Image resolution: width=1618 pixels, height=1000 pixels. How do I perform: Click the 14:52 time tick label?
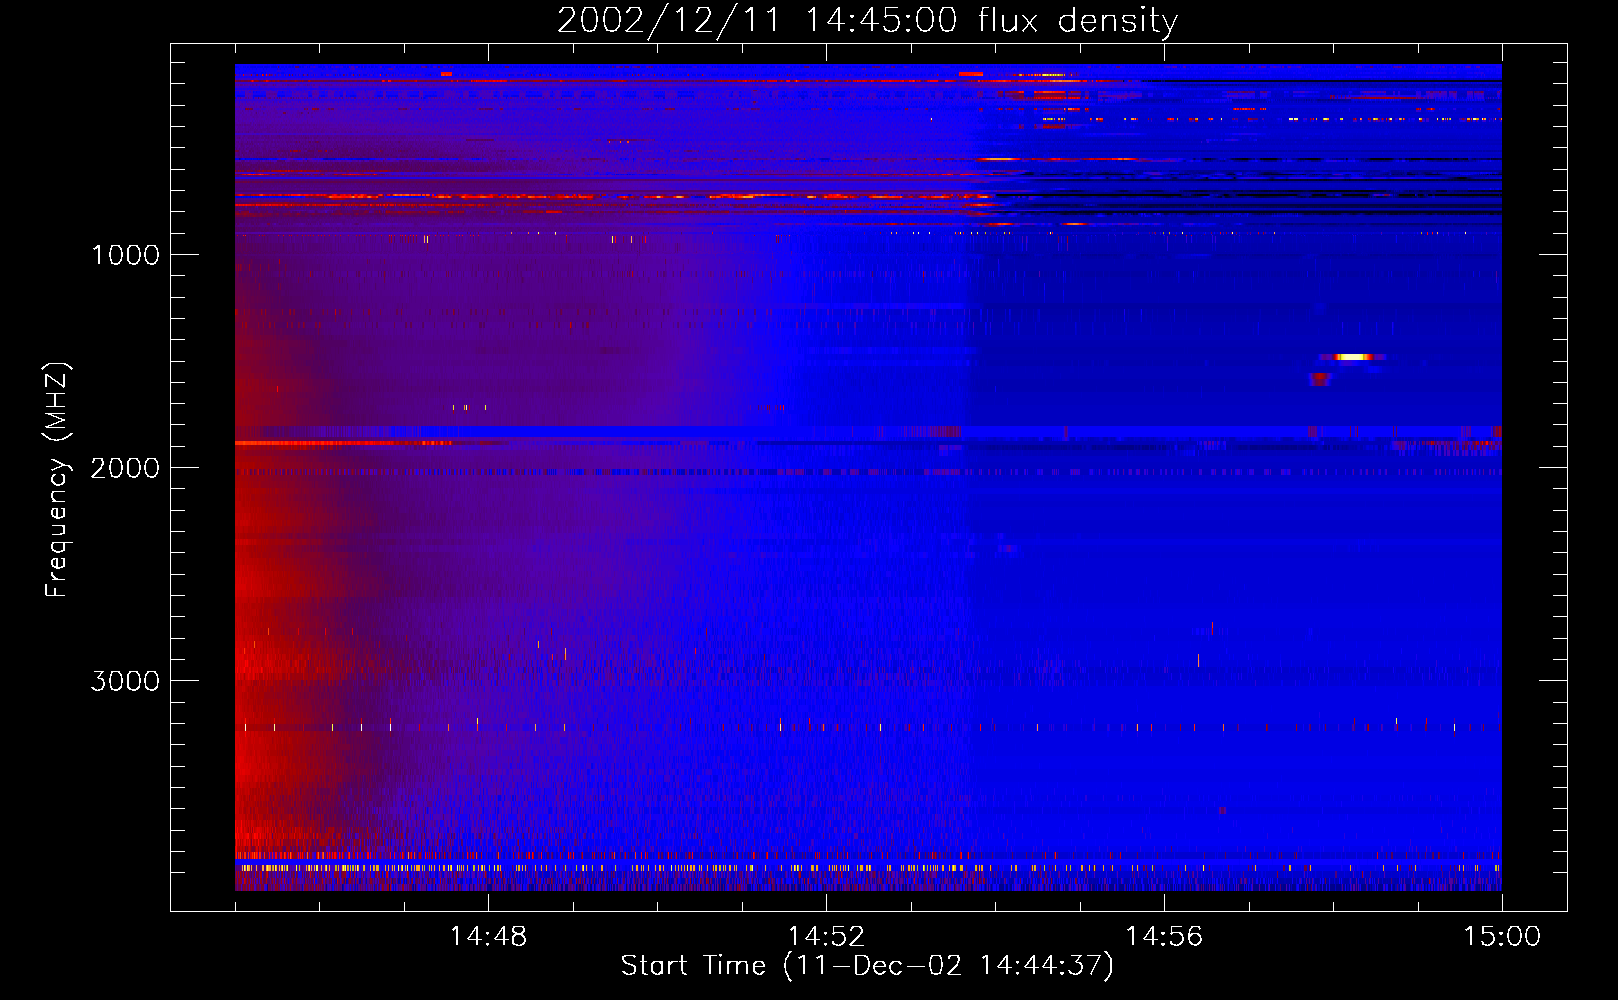click(826, 937)
